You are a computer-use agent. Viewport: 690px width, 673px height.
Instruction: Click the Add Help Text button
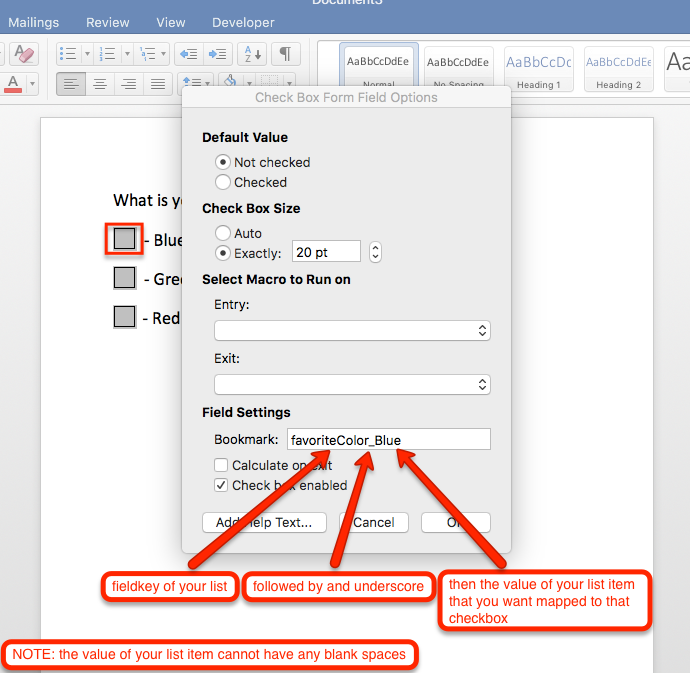coord(264,522)
